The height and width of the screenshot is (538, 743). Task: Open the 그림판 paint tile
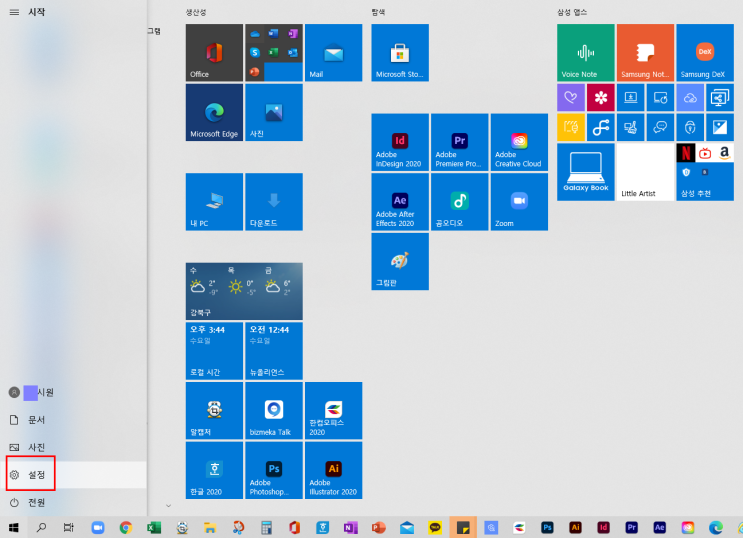(x=400, y=262)
